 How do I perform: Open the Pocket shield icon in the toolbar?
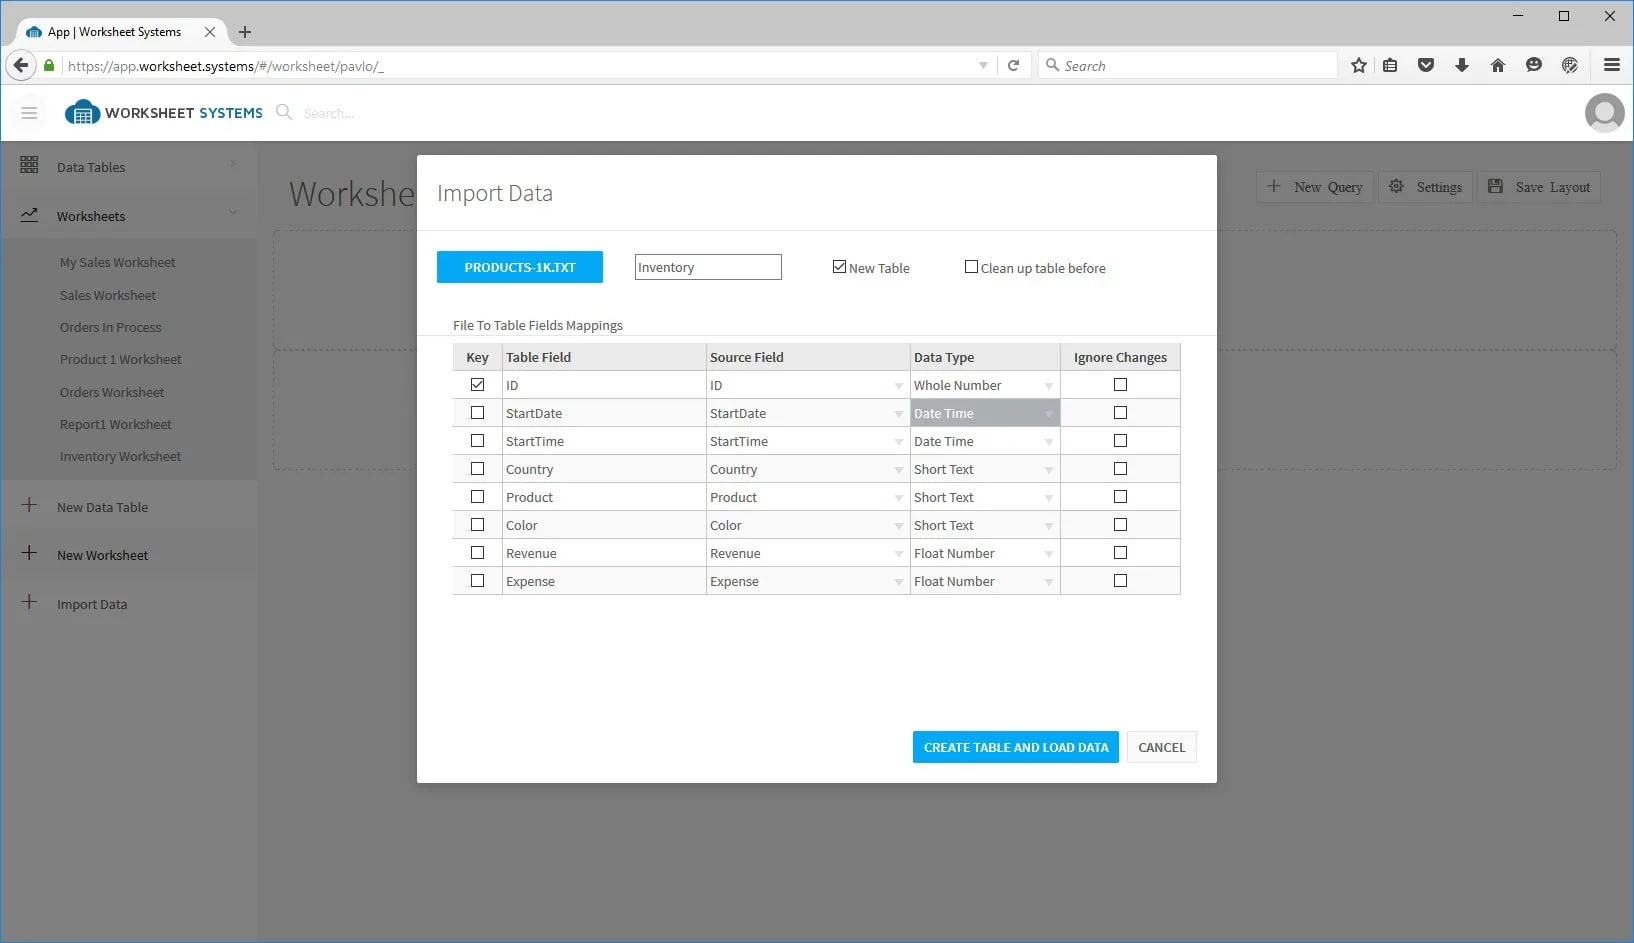1426,65
